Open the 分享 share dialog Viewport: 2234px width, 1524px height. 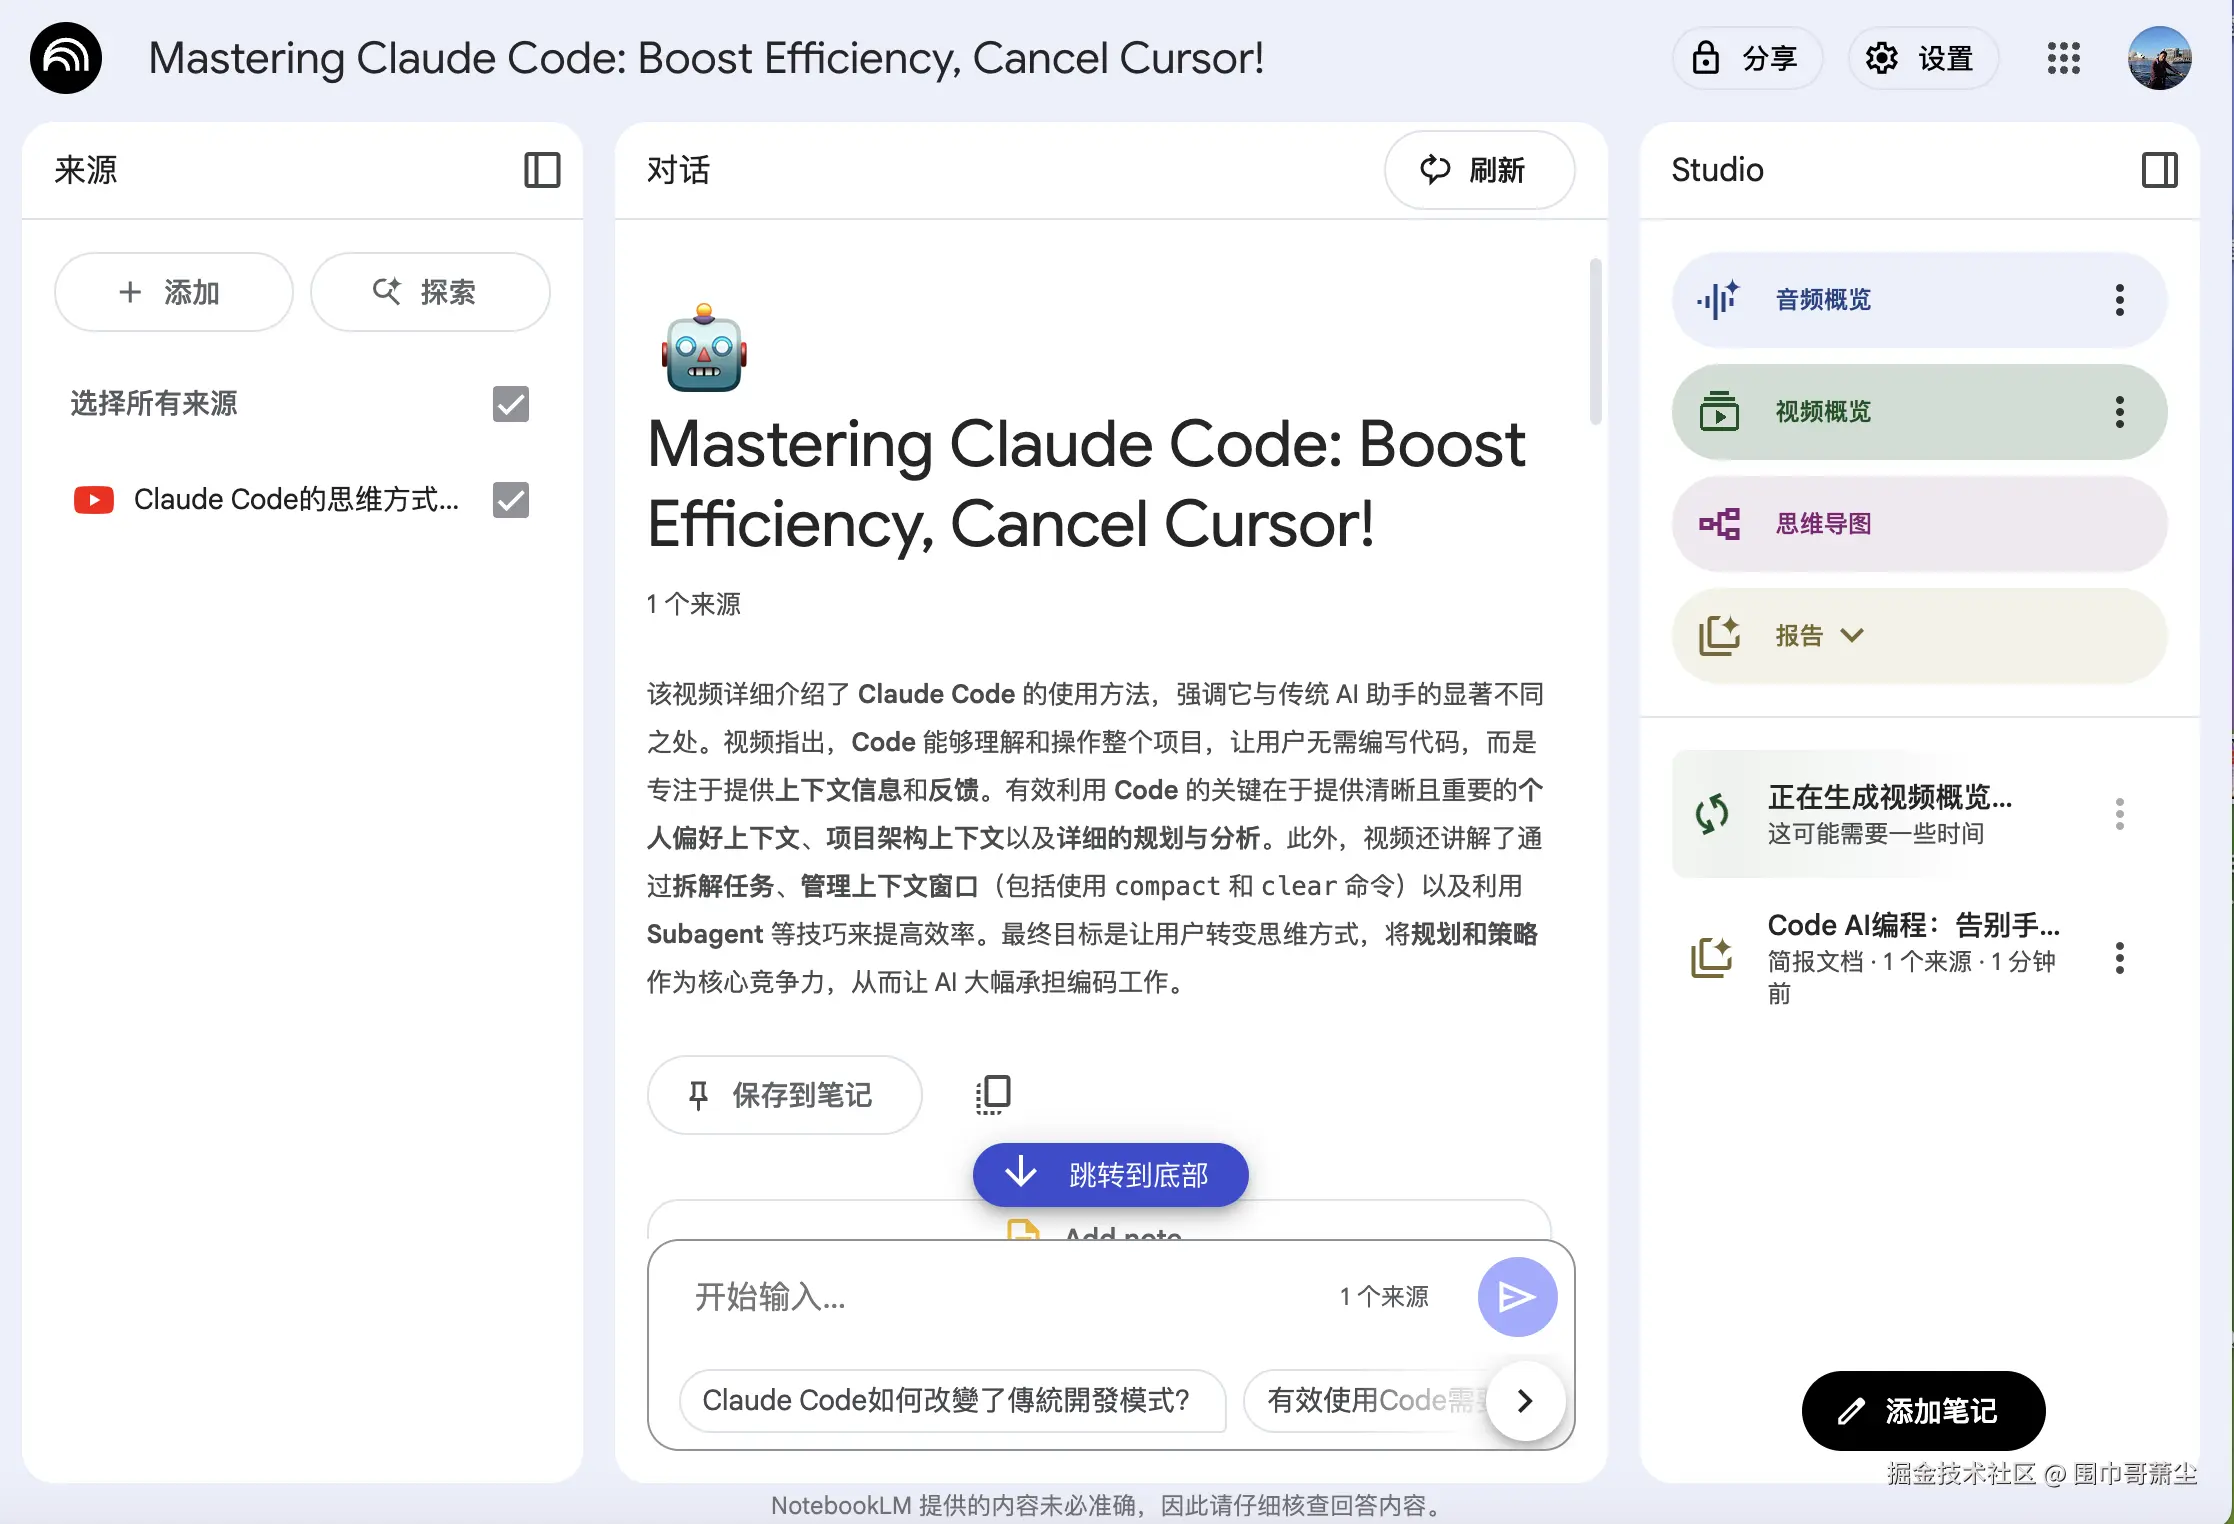click(x=1746, y=58)
